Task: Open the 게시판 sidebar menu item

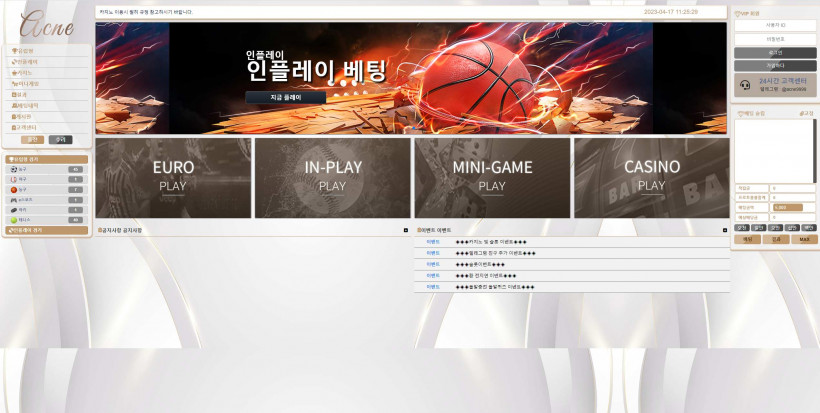Action: [x=48, y=117]
